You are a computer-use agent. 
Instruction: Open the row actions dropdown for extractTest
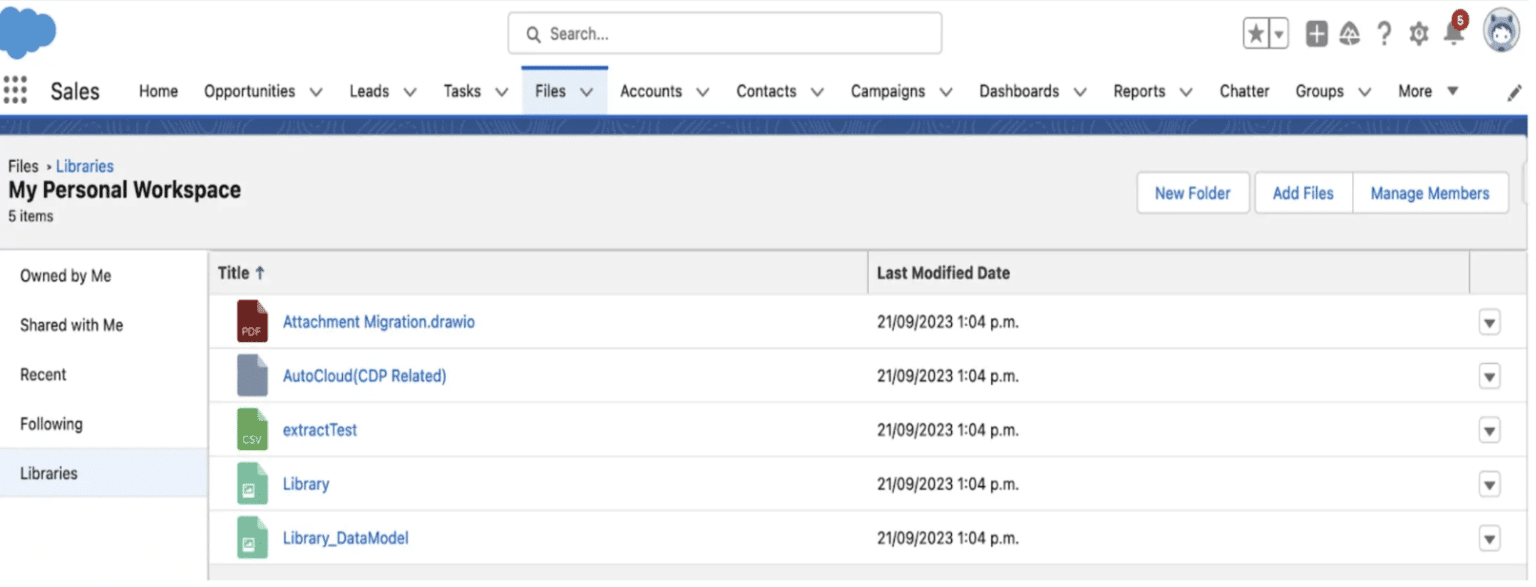tap(1489, 429)
